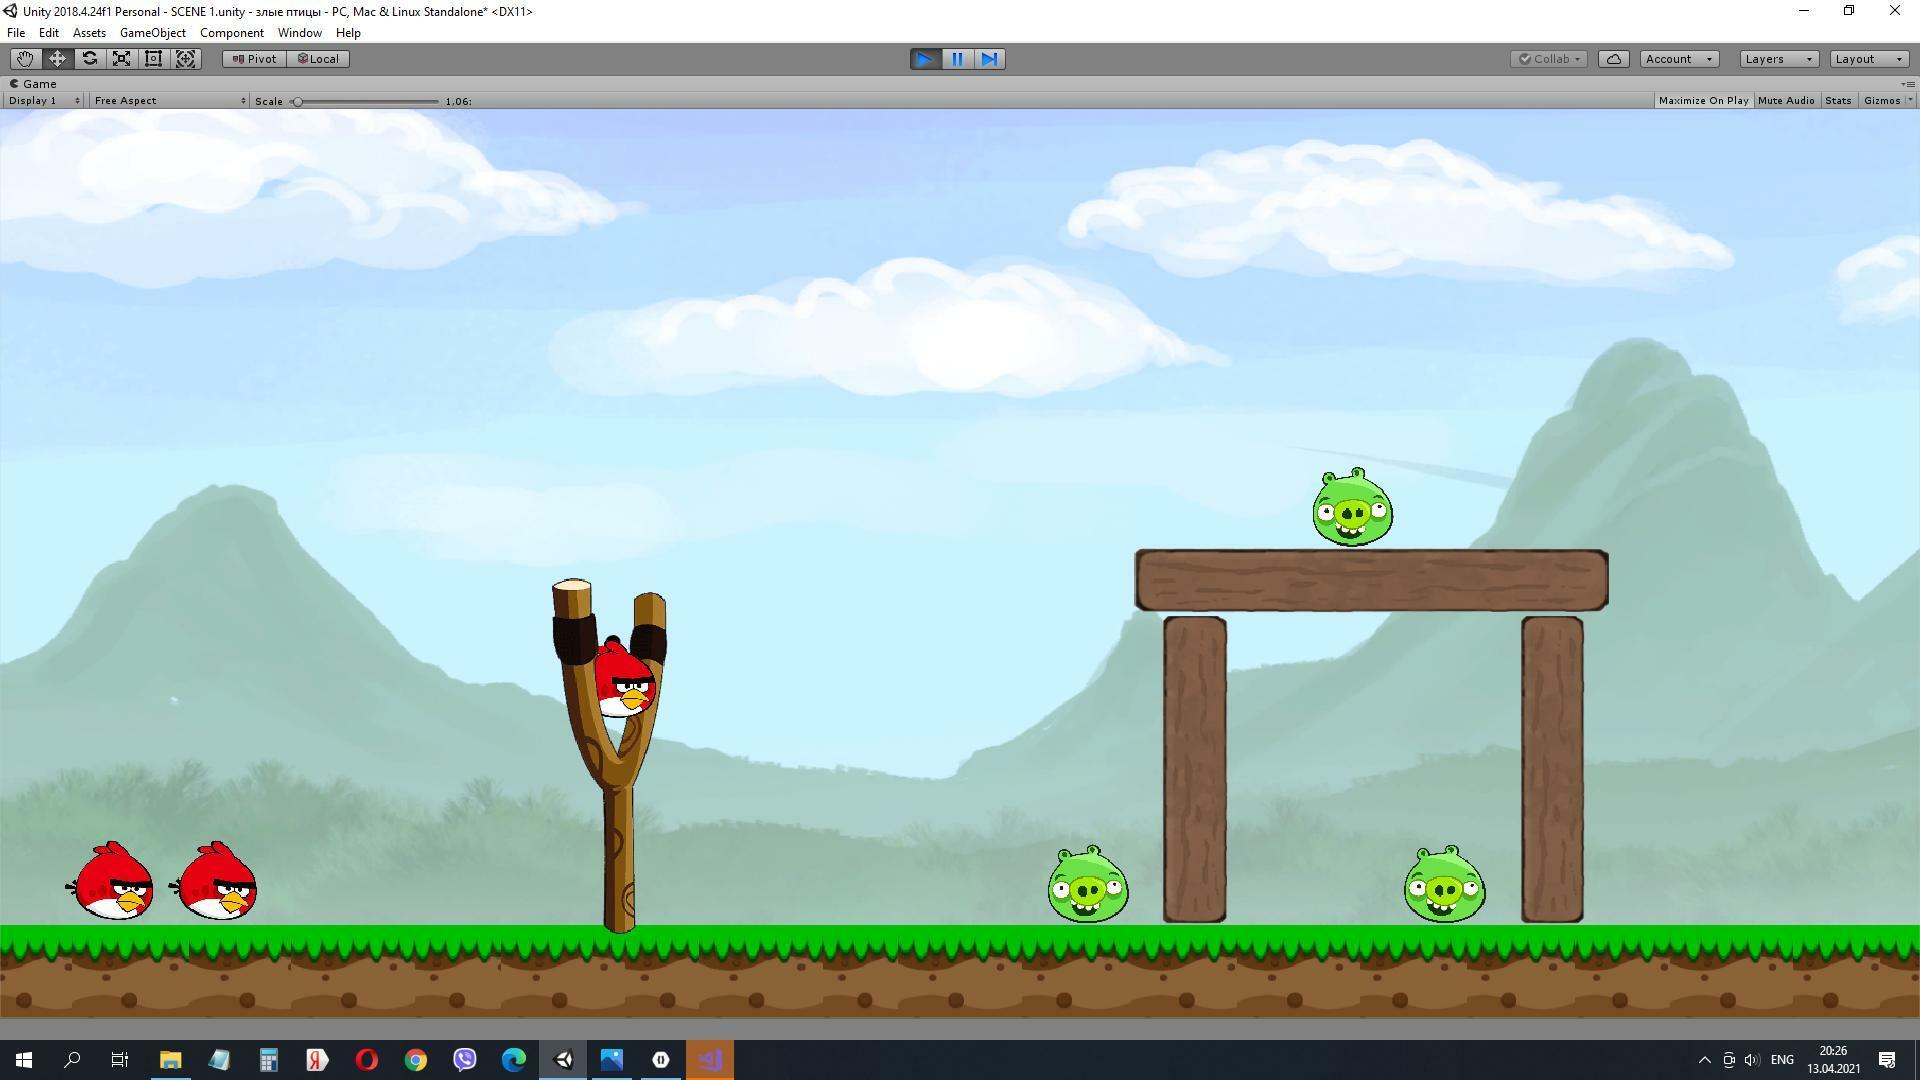This screenshot has width=1920, height=1080.
Task: Open Viber from taskbar
Action: pos(465,1060)
